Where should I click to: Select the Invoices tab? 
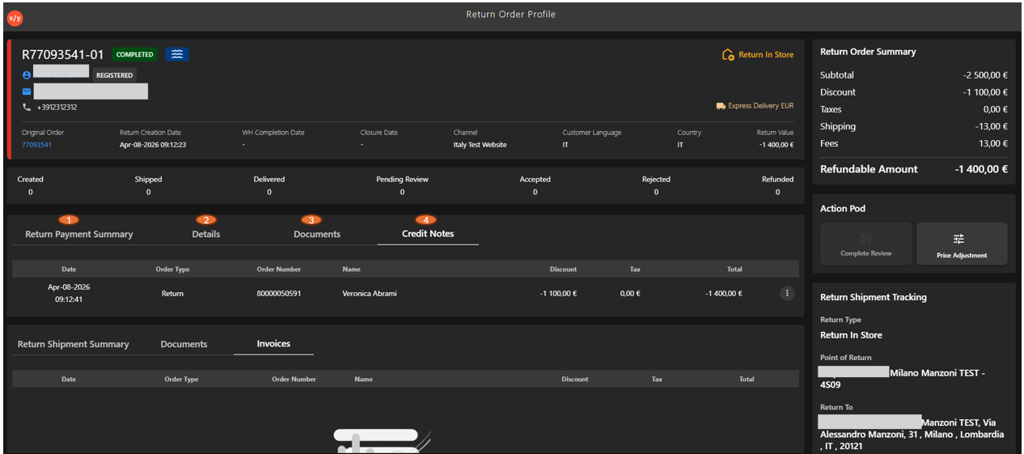coord(274,344)
